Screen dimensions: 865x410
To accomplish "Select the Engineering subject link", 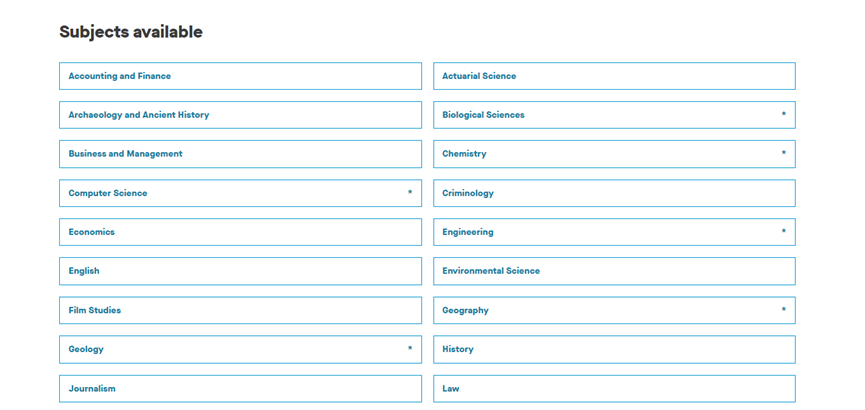I will pyautogui.click(x=614, y=232).
